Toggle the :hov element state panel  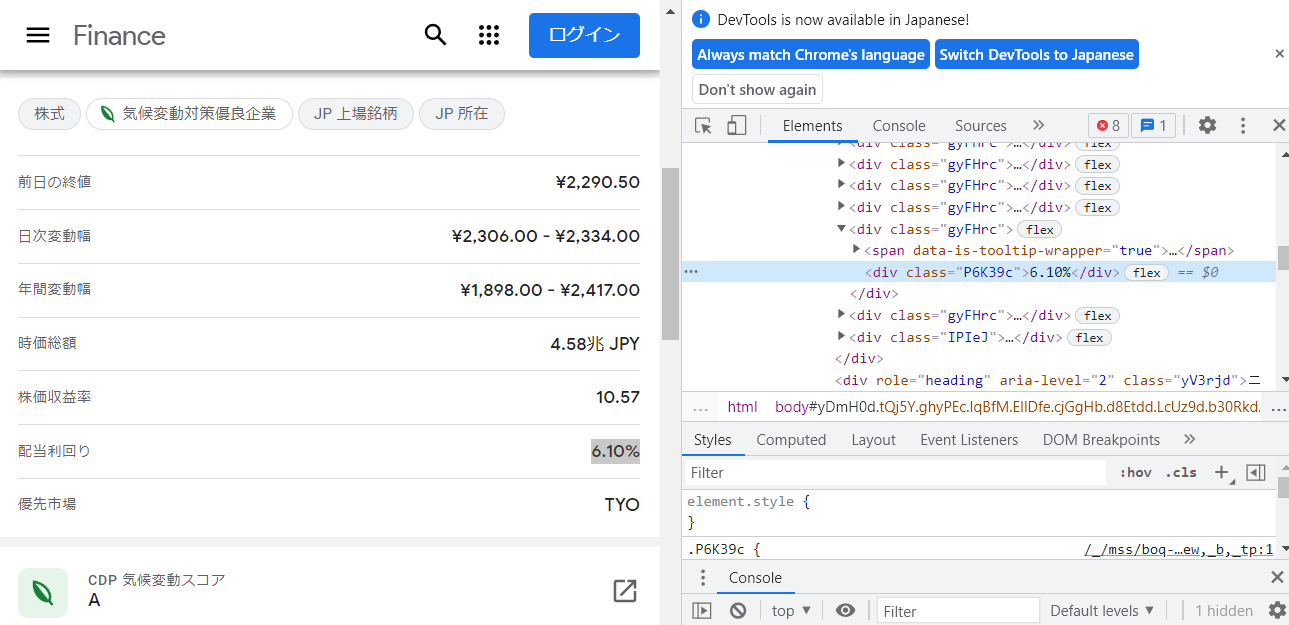point(1135,472)
